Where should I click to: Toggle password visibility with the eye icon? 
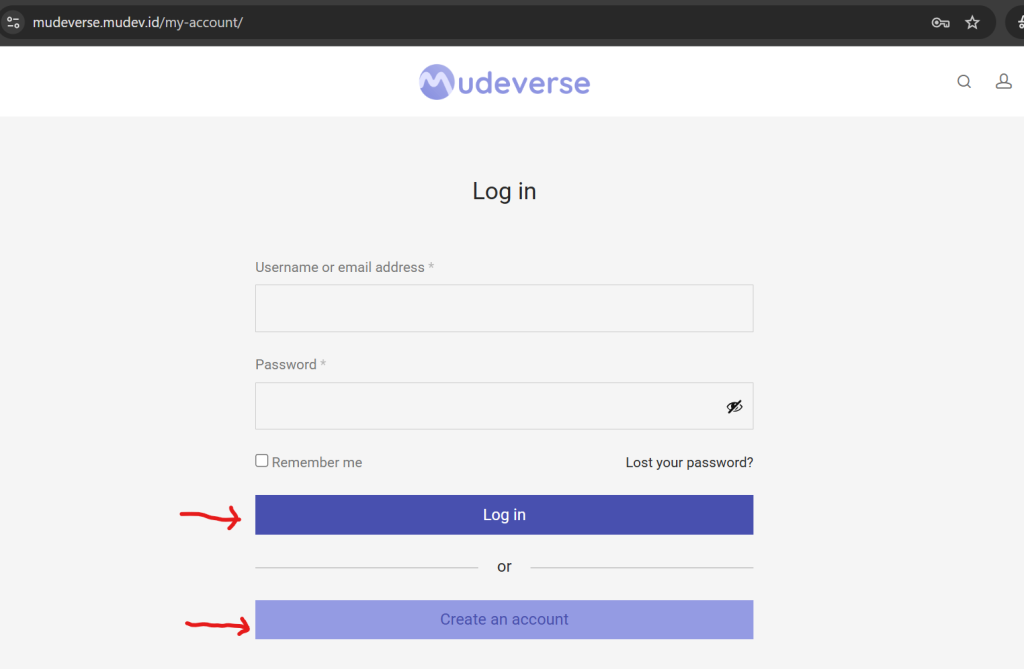click(x=734, y=407)
